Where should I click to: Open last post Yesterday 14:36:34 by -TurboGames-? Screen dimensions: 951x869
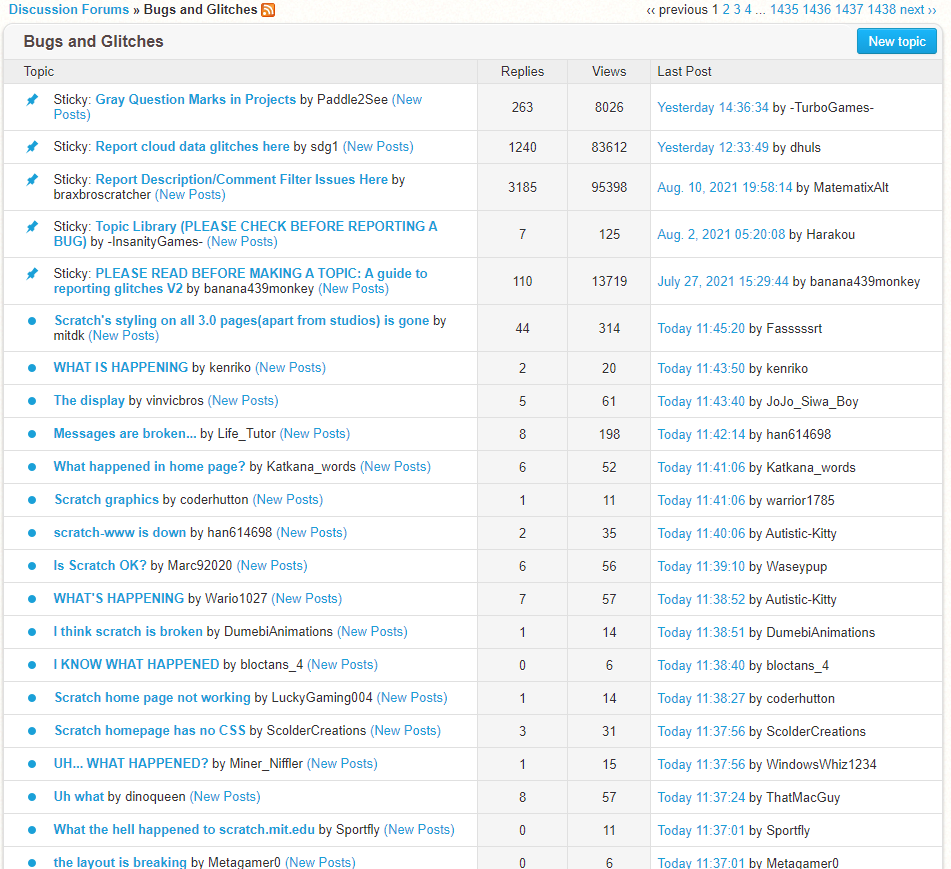(713, 107)
